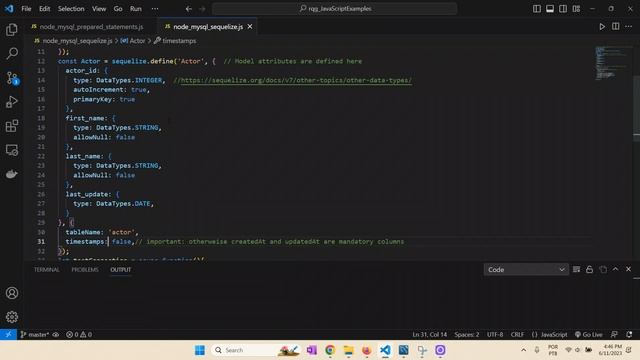
Task: Run the code with the play icon
Action: tap(602, 27)
